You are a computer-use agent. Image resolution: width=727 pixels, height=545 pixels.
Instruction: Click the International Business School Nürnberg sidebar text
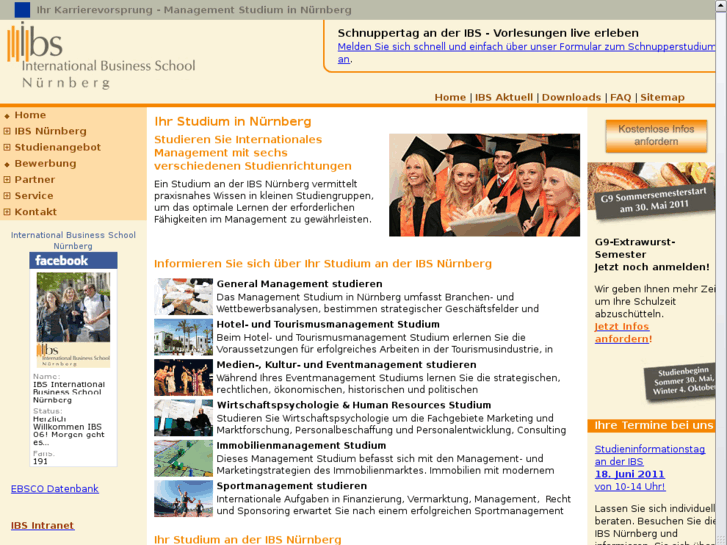(x=73, y=240)
